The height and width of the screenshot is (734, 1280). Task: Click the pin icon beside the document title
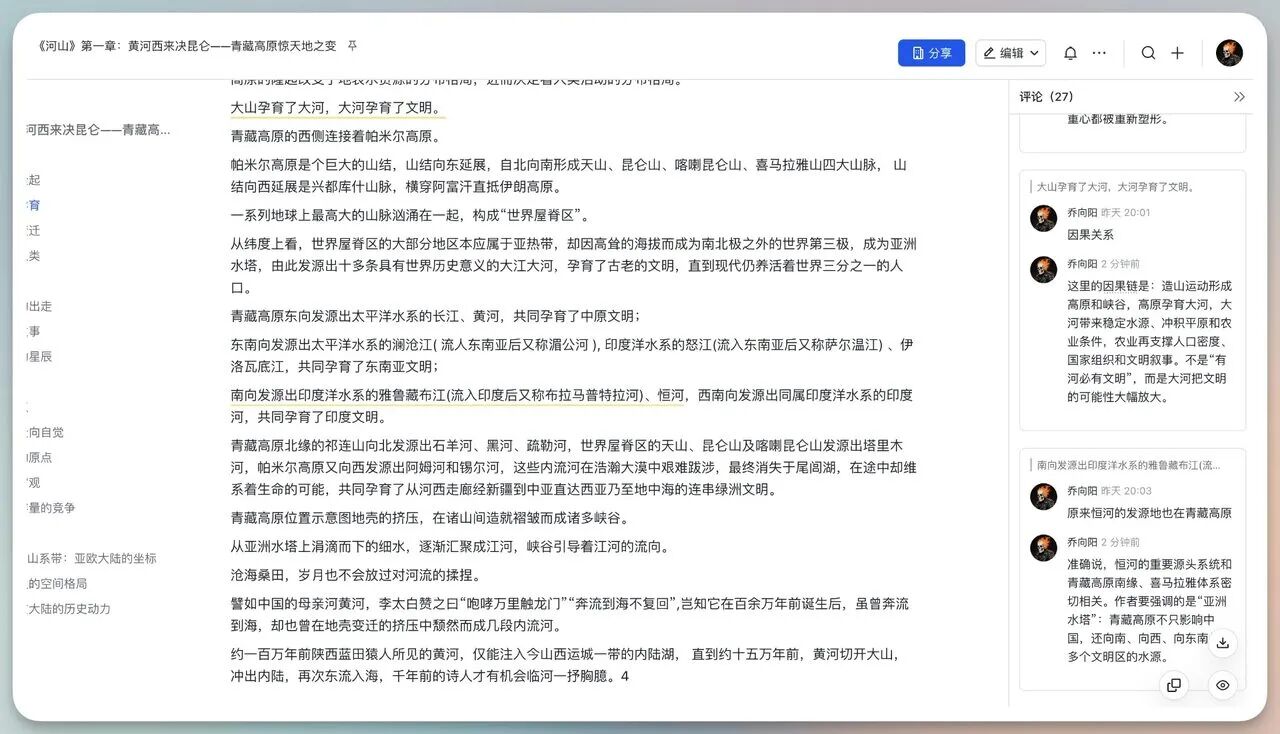[x=352, y=46]
